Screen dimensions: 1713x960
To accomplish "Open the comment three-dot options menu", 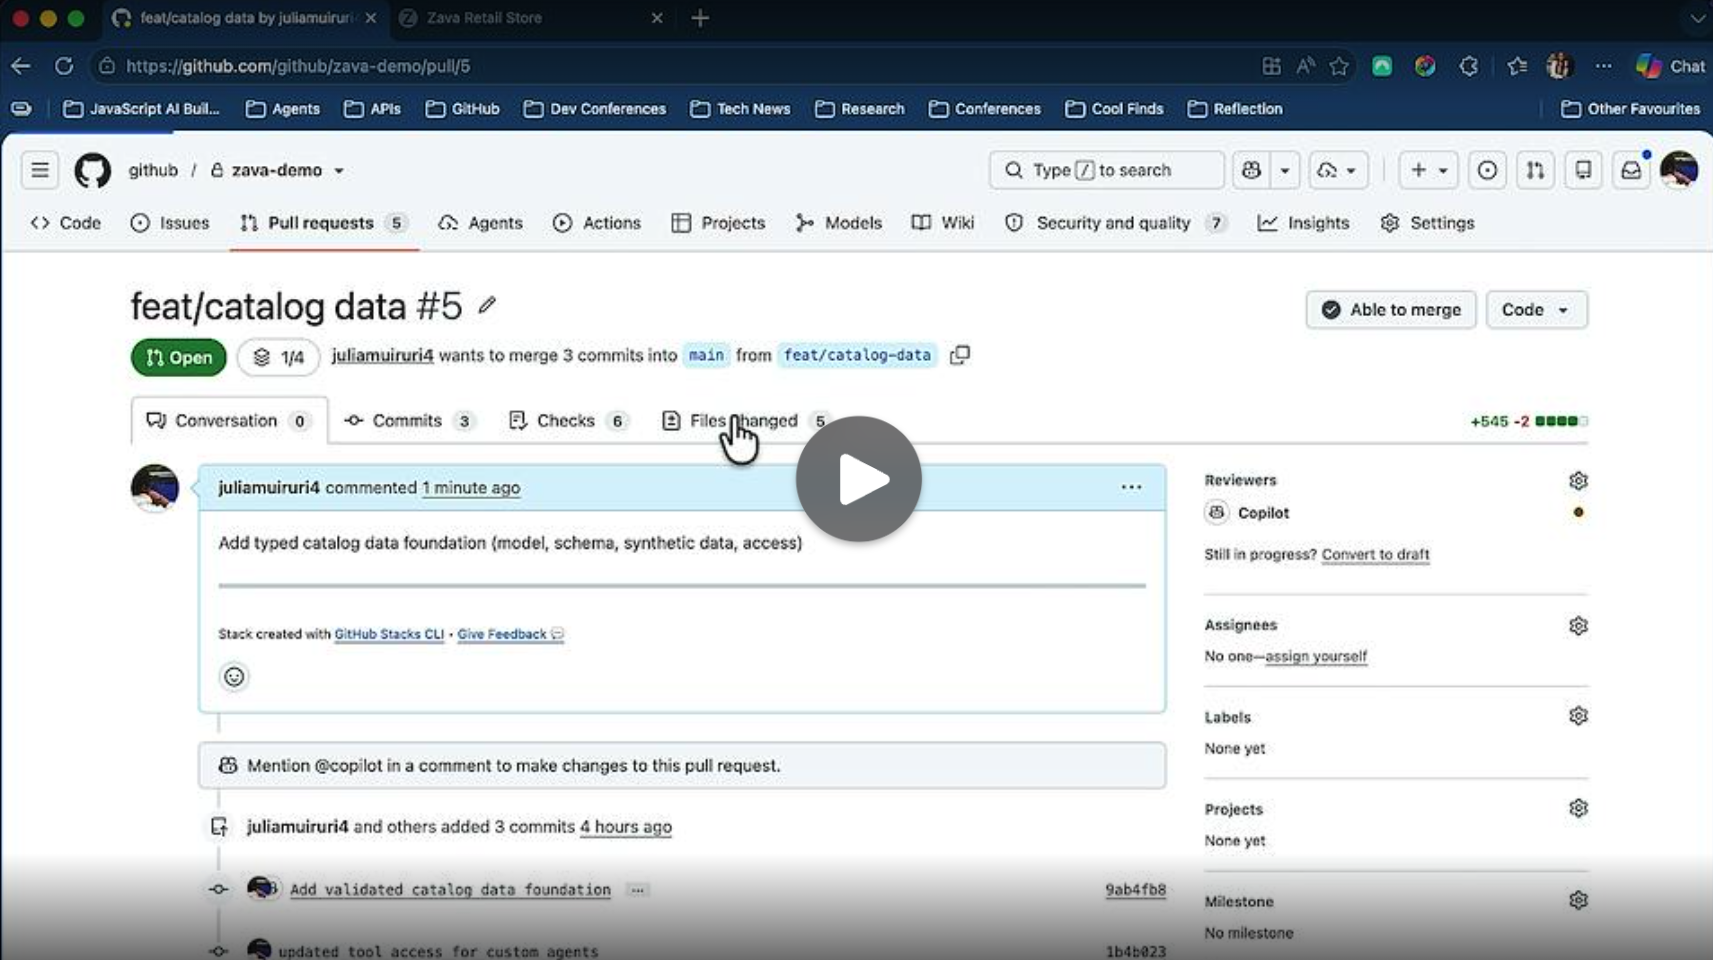I will pos(1131,487).
